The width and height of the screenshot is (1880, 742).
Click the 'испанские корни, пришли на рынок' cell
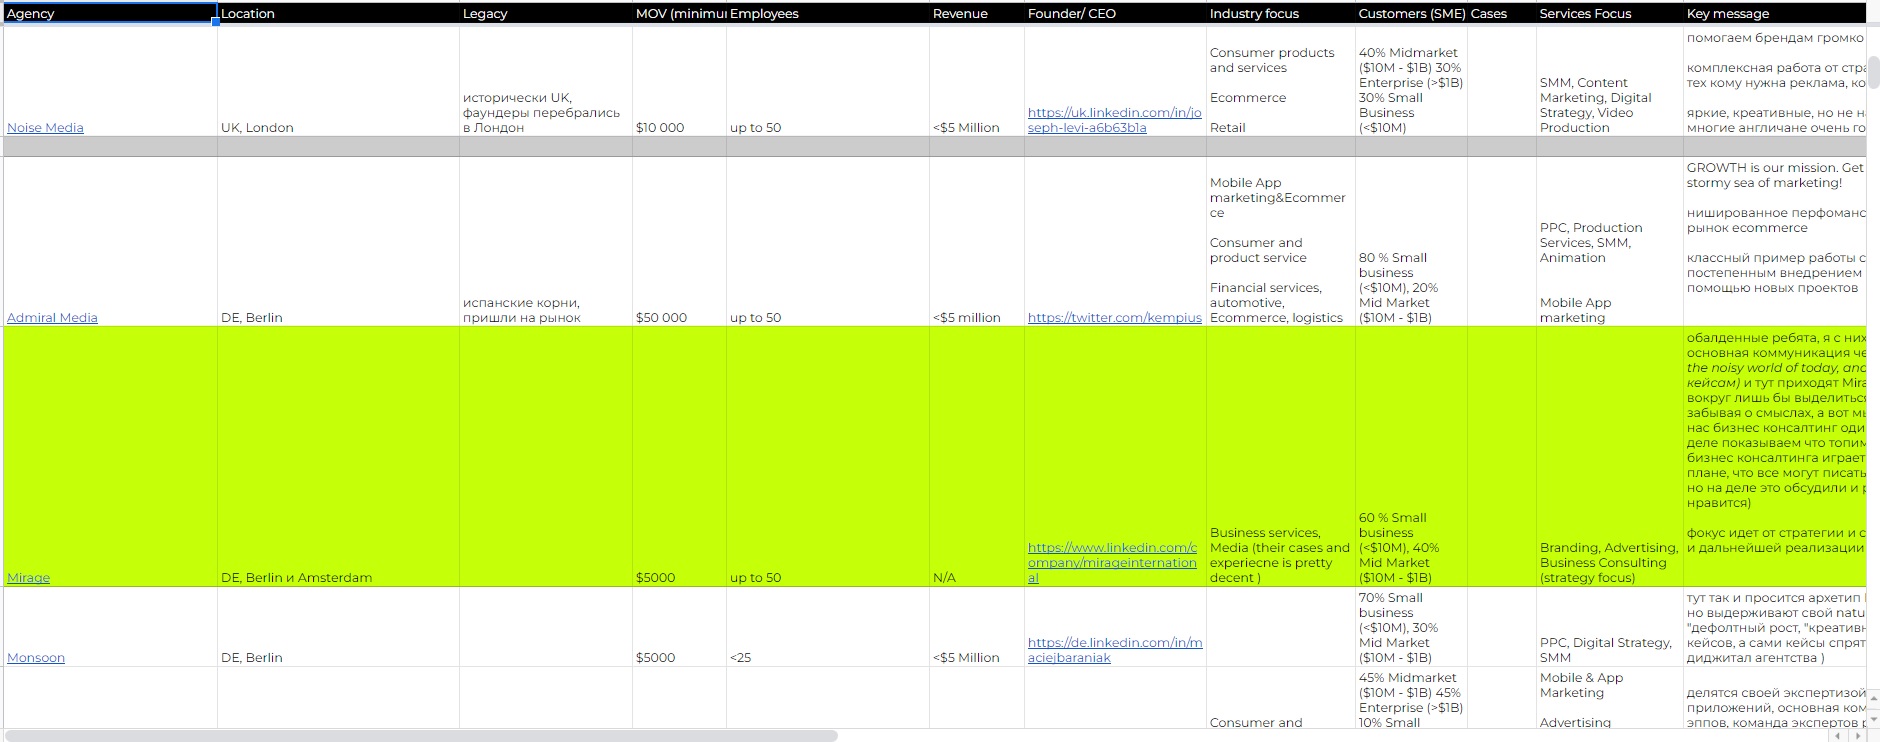coord(546,242)
